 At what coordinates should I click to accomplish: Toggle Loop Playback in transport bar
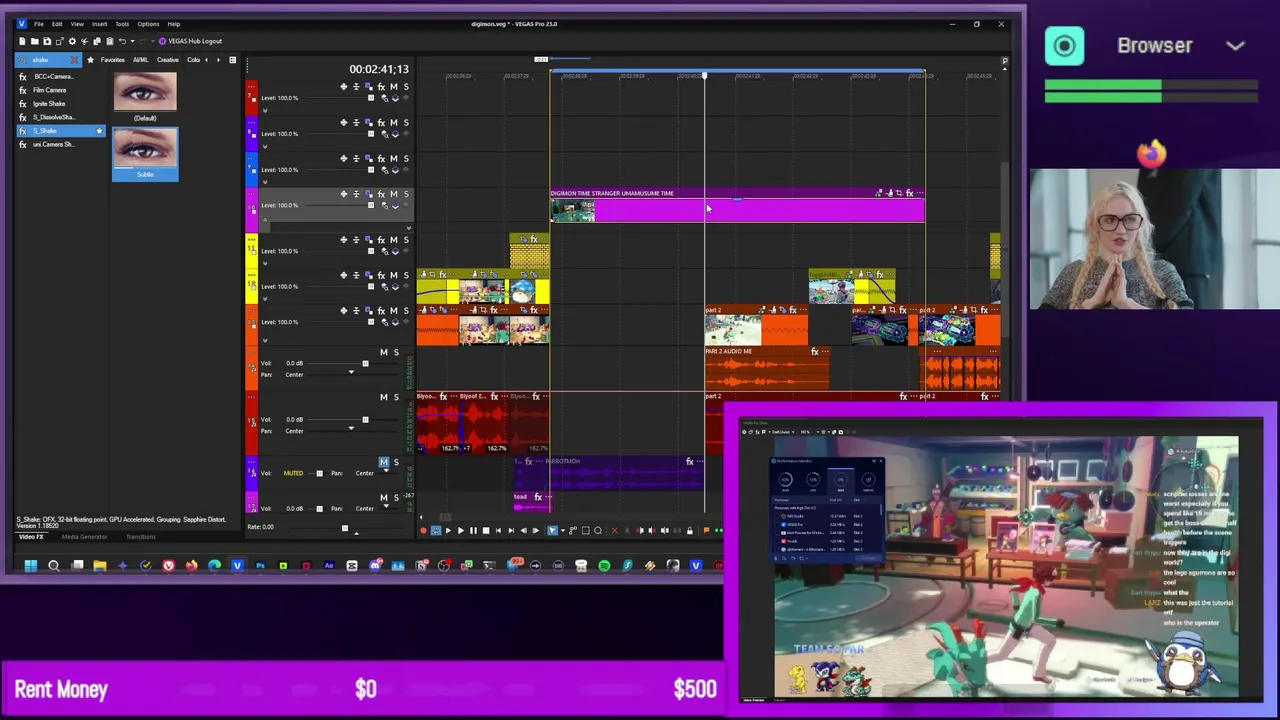435,531
